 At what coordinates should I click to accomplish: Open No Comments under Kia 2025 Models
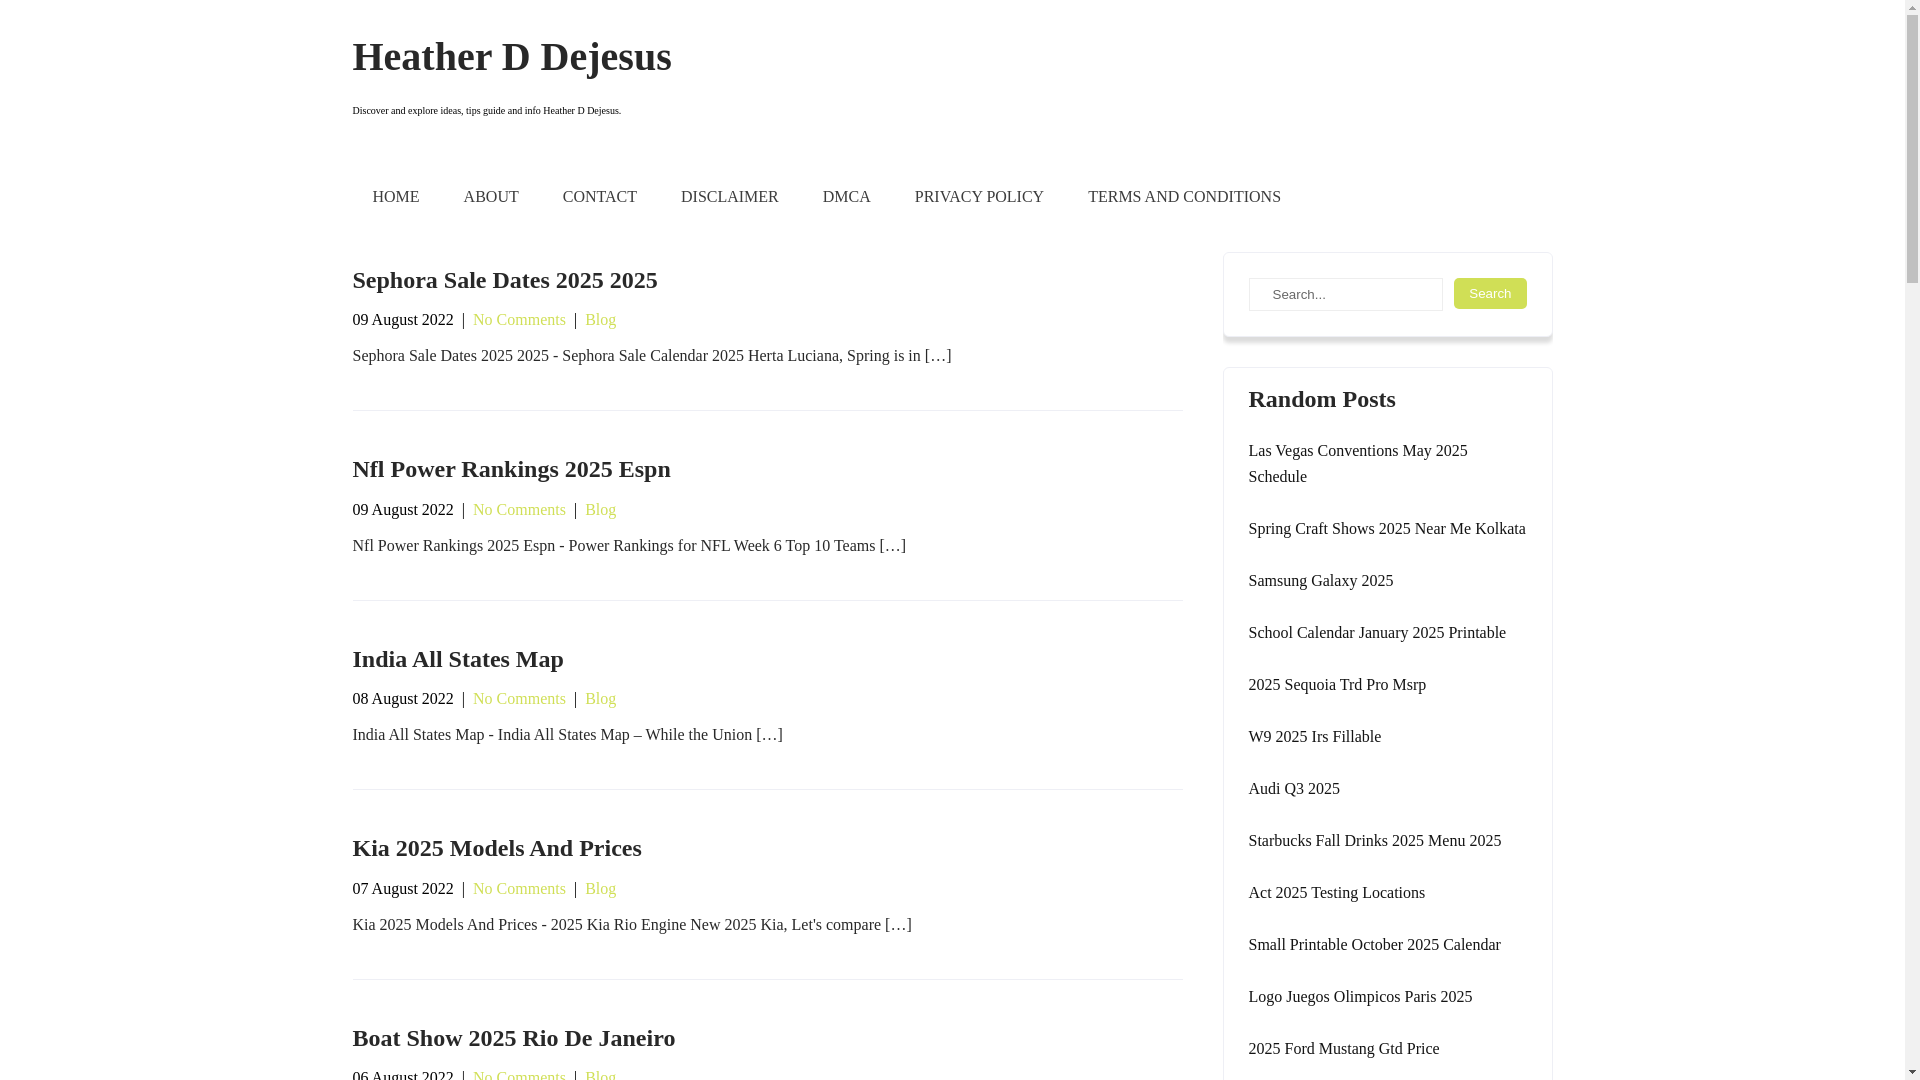pyautogui.click(x=519, y=889)
